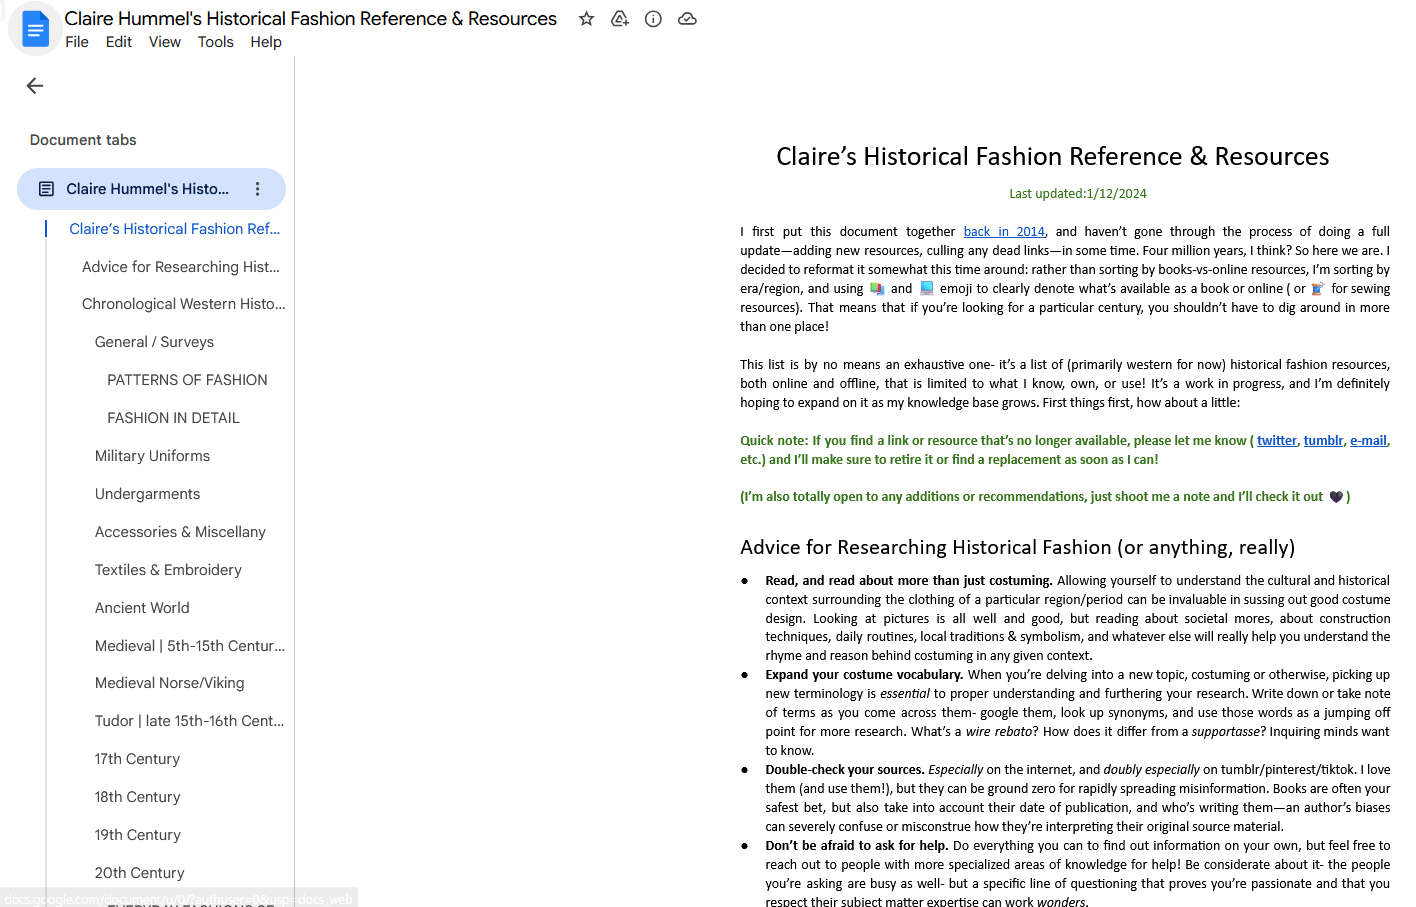This screenshot has height=907, width=1416.
Task: Follow the 'back in 2014' hyperlink
Action: pyautogui.click(x=1004, y=231)
